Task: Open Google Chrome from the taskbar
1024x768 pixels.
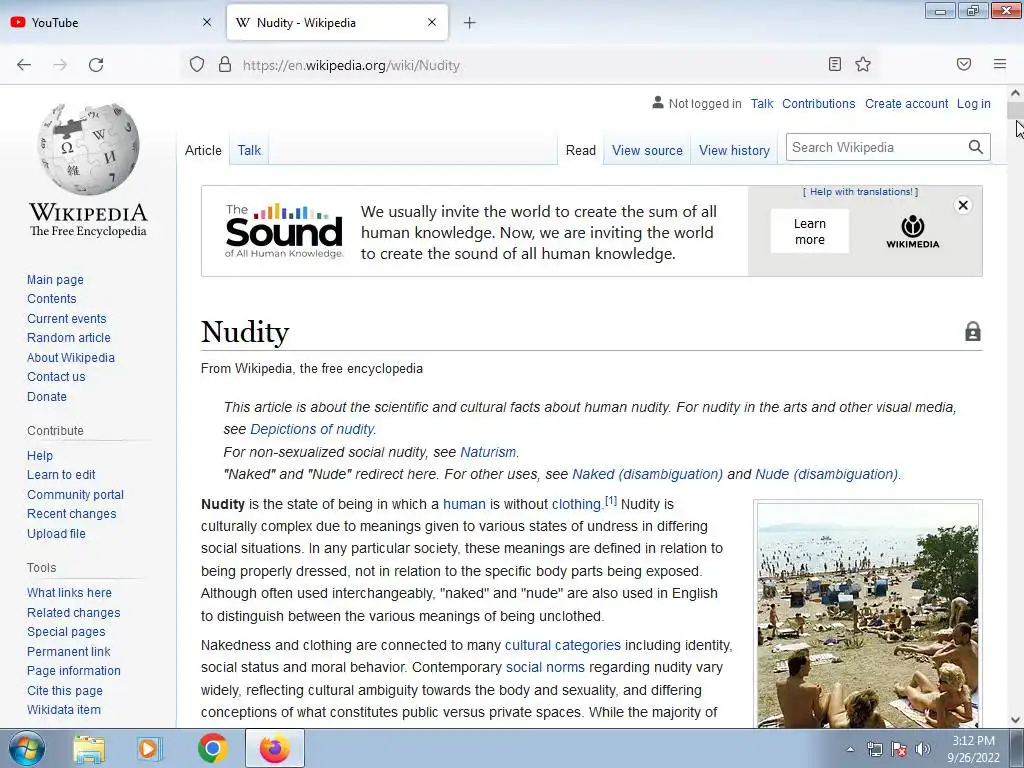Action: click(x=213, y=748)
